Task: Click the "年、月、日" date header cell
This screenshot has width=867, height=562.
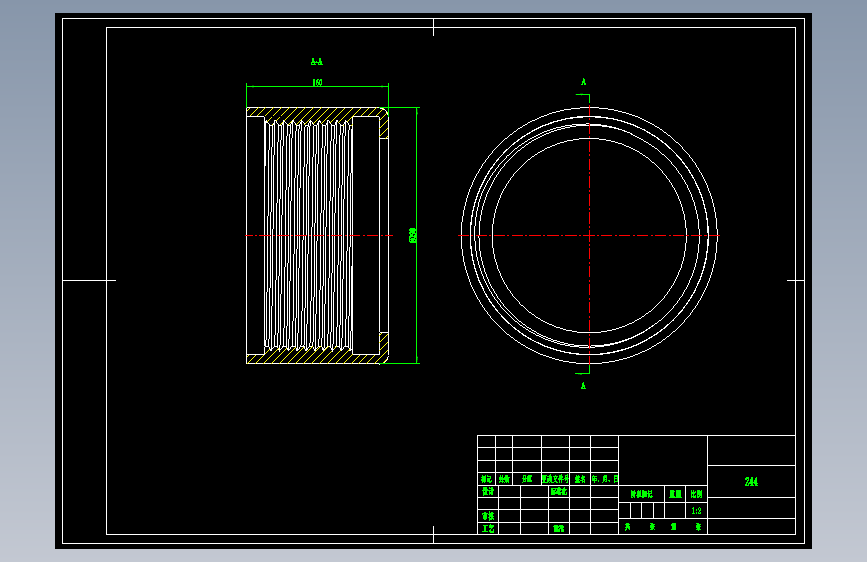Action: pyautogui.click(x=604, y=479)
